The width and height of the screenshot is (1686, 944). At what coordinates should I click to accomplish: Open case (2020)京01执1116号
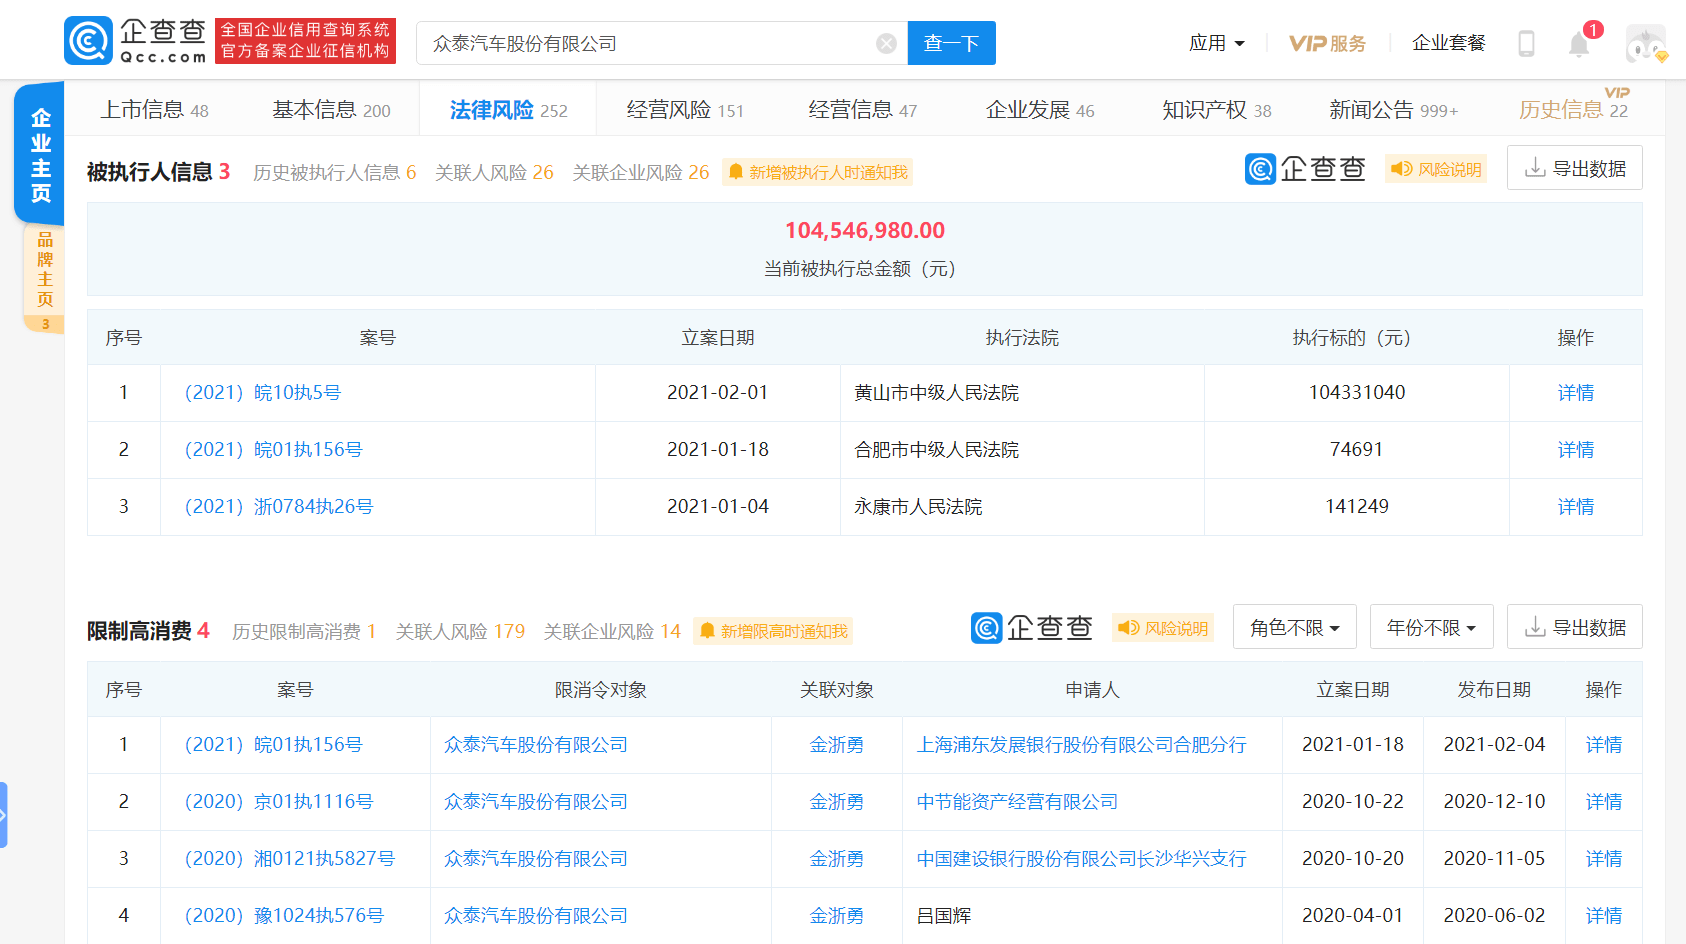click(279, 802)
